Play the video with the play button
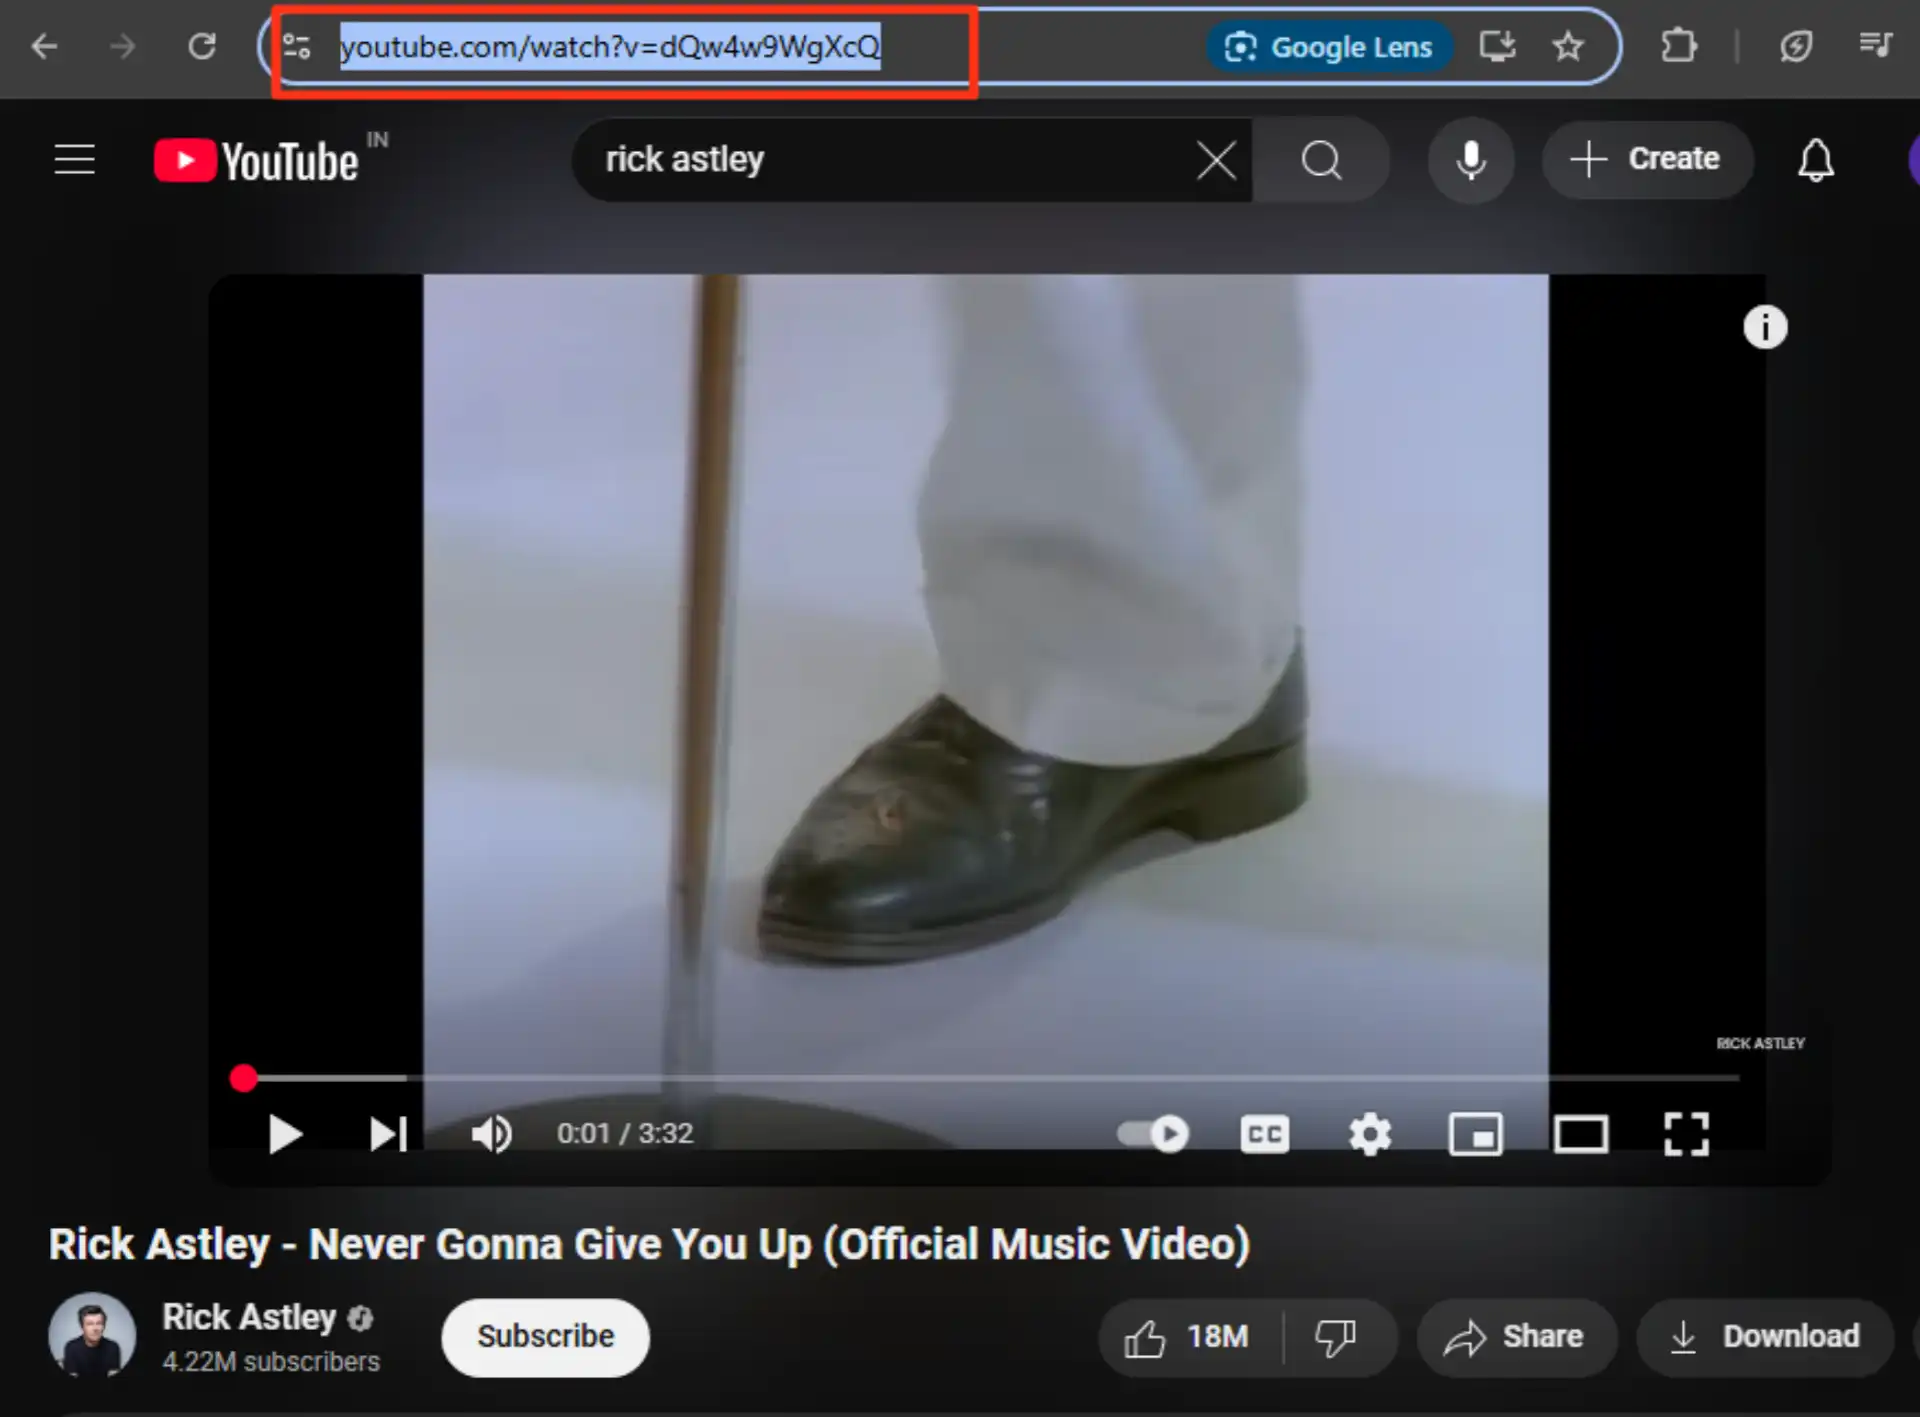1920x1417 pixels. 285,1134
